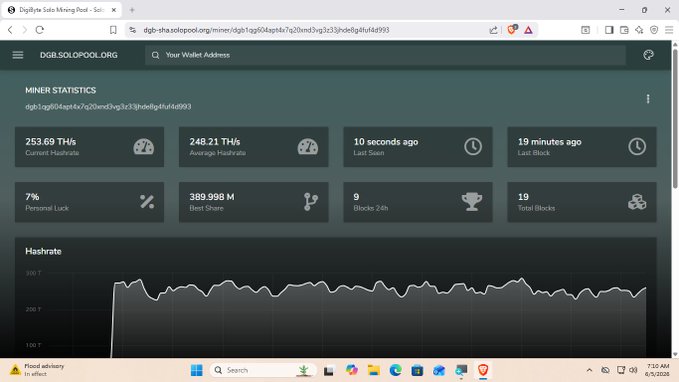679x382 pixels.
Task: Open Microsoft Edge from the taskbar
Action: pyautogui.click(x=395, y=370)
